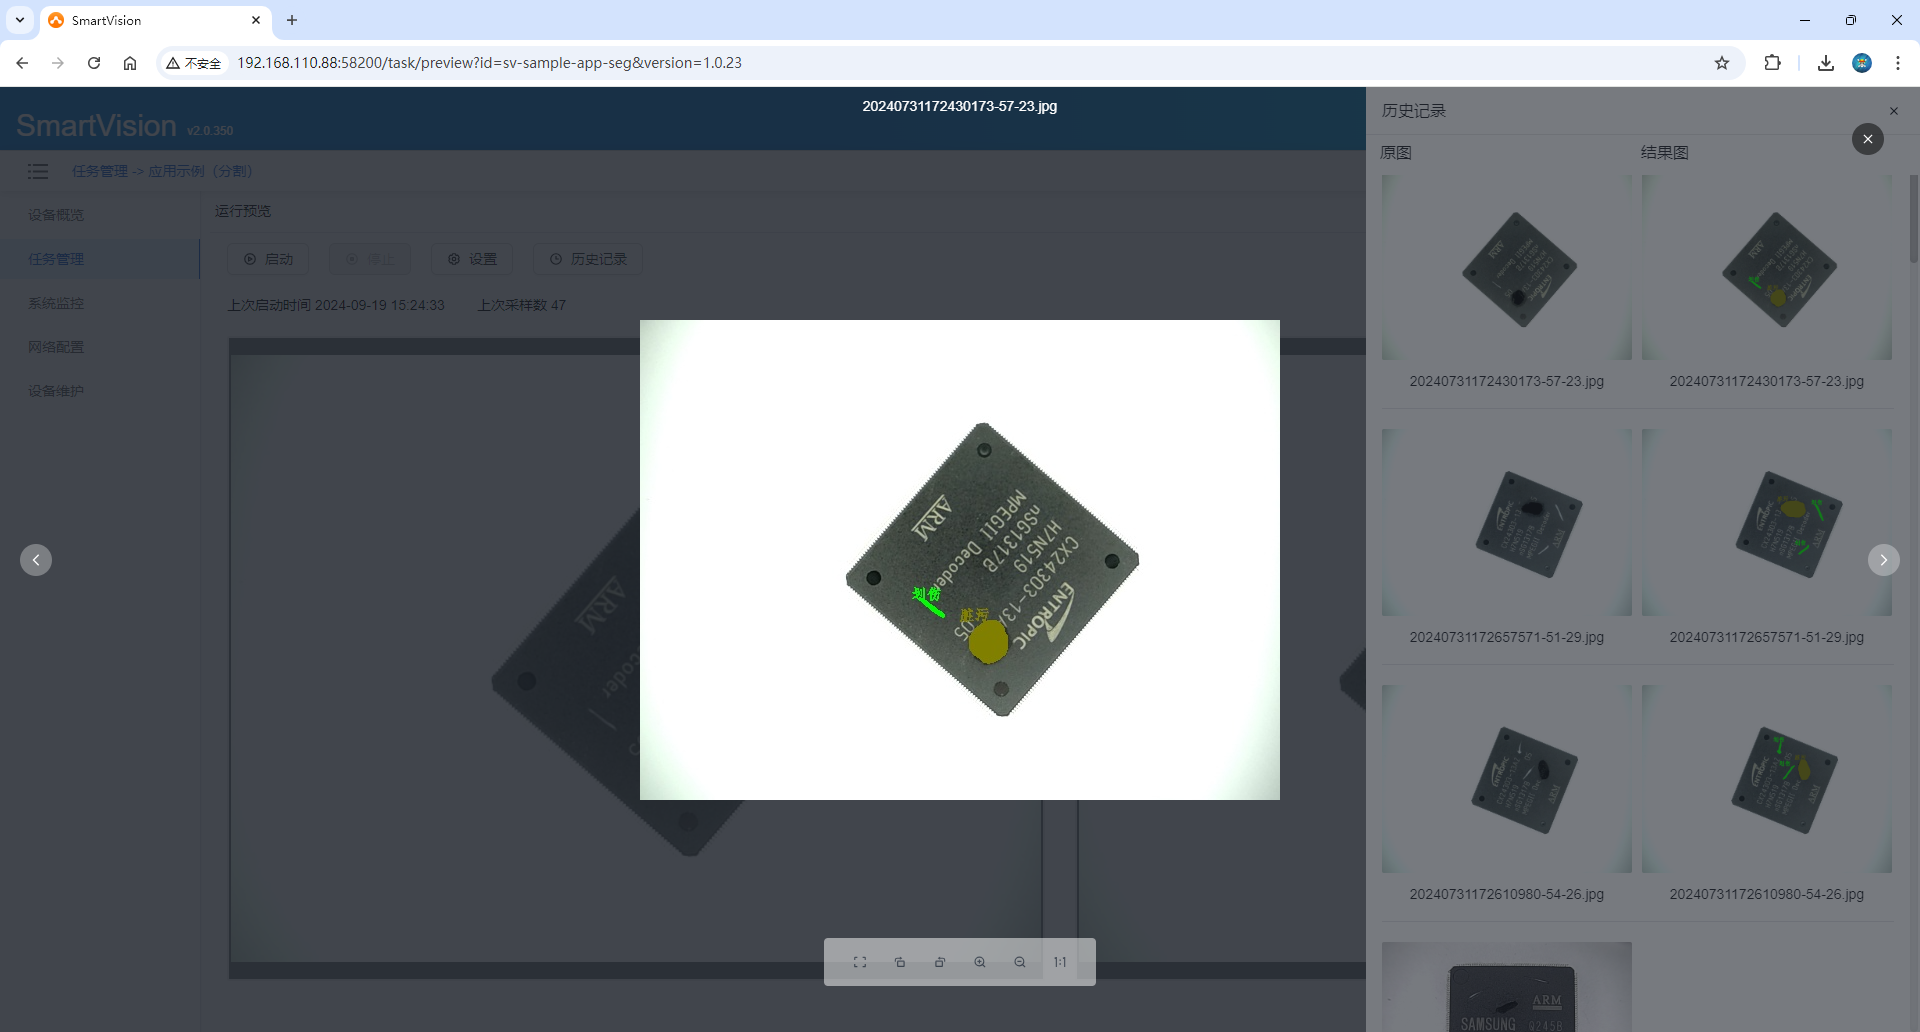Click the 启动 start button
This screenshot has width=1920, height=1032.
pos(268,259)
